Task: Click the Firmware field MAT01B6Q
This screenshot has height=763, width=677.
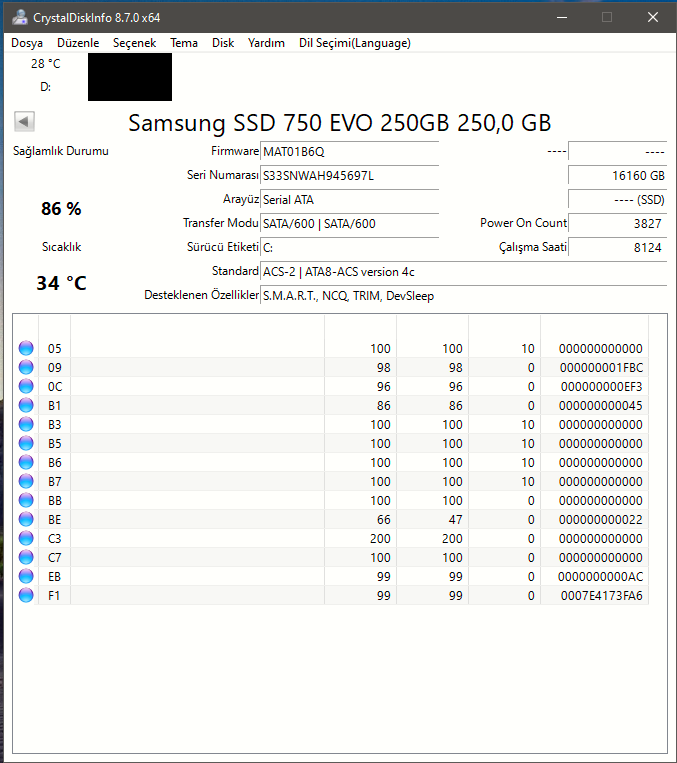Action: coord(349,152)
